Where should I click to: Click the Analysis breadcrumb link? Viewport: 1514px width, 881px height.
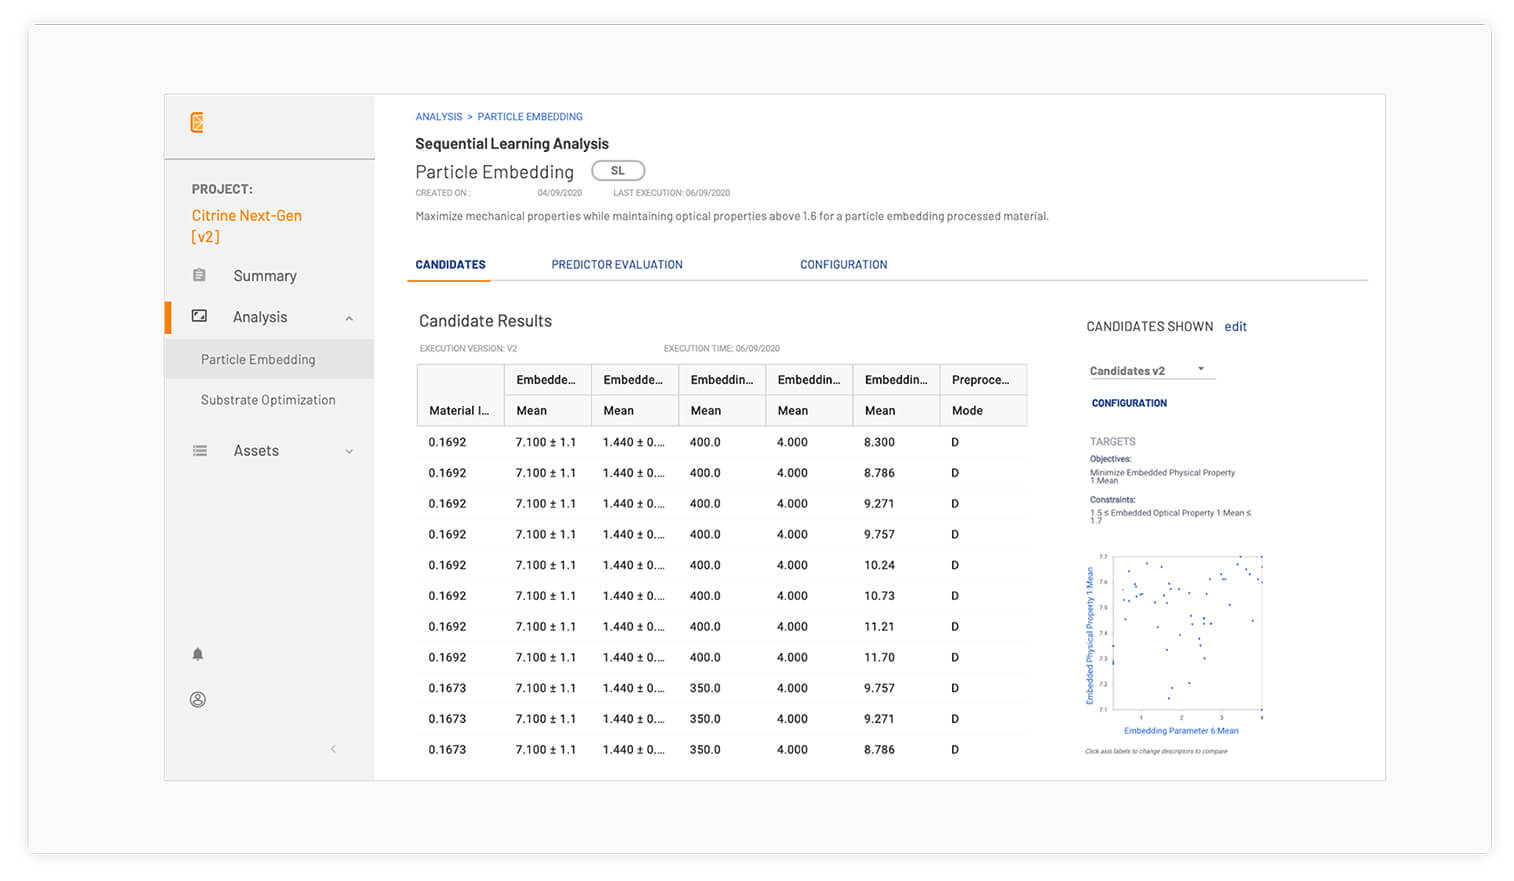click(438, 117)
